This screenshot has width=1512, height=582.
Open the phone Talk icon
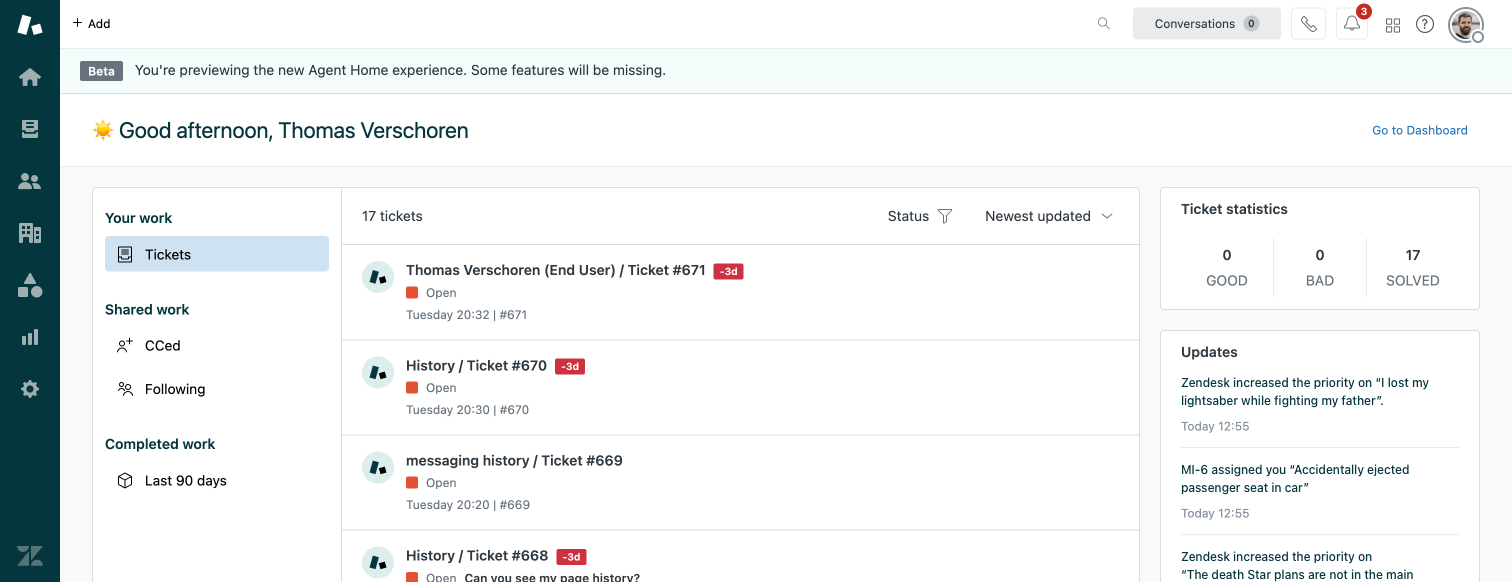[x=1308, y=24]
